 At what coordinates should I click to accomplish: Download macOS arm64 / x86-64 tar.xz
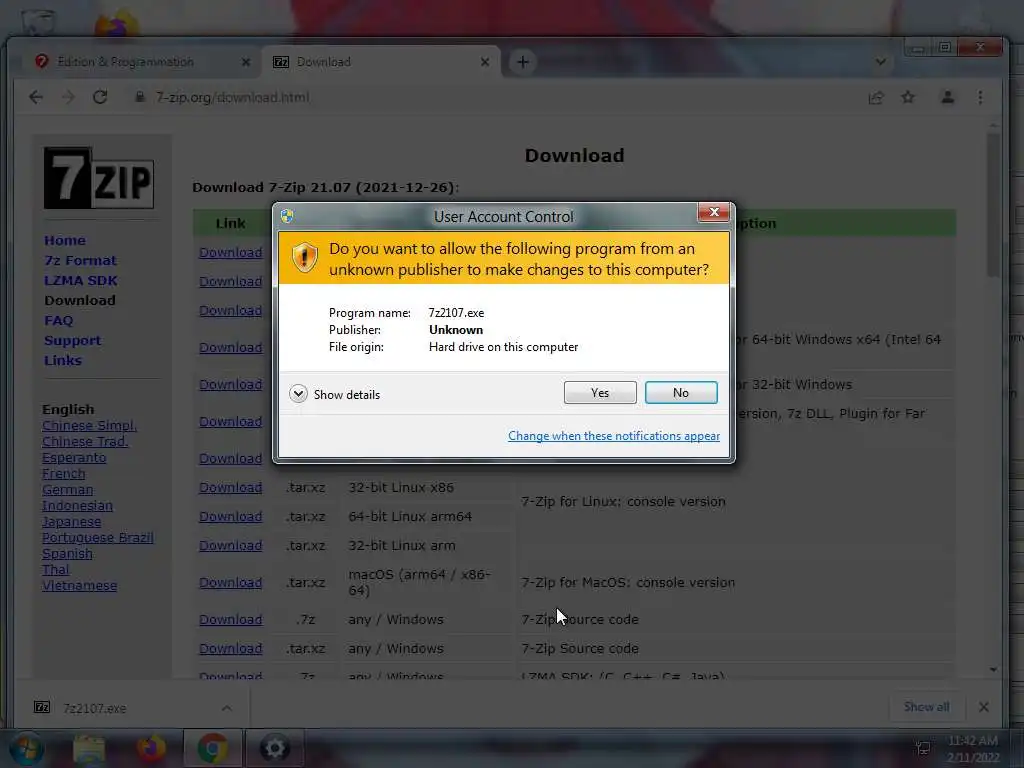tap(231, 583)
